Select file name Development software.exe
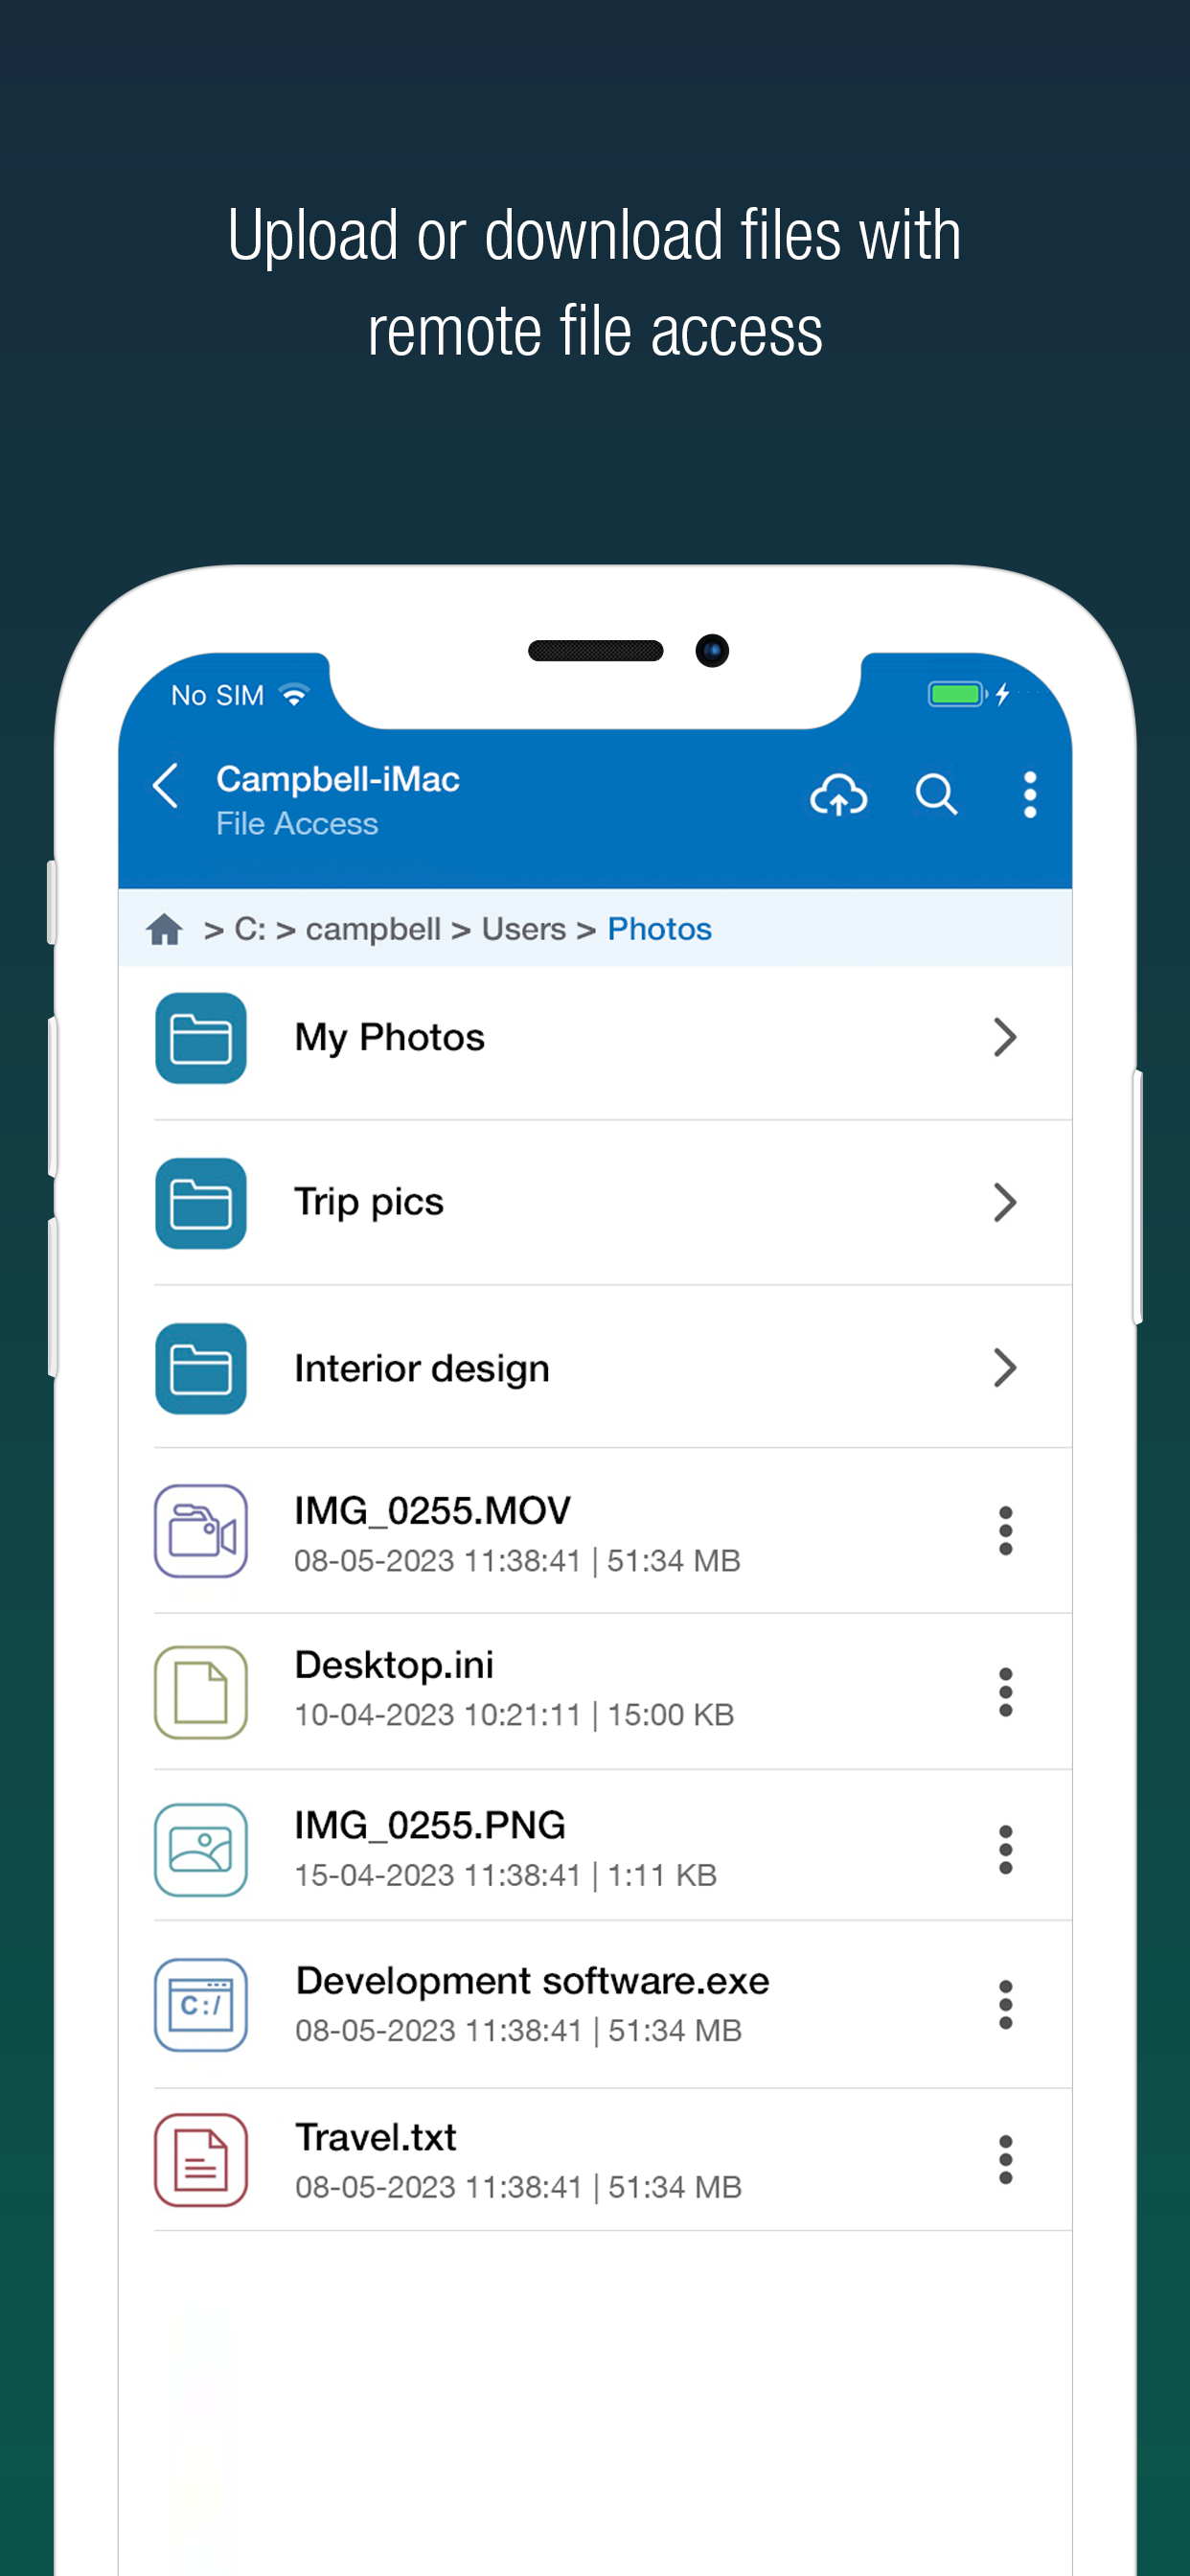1190x2576 pixels. [x=532, y=1980]
